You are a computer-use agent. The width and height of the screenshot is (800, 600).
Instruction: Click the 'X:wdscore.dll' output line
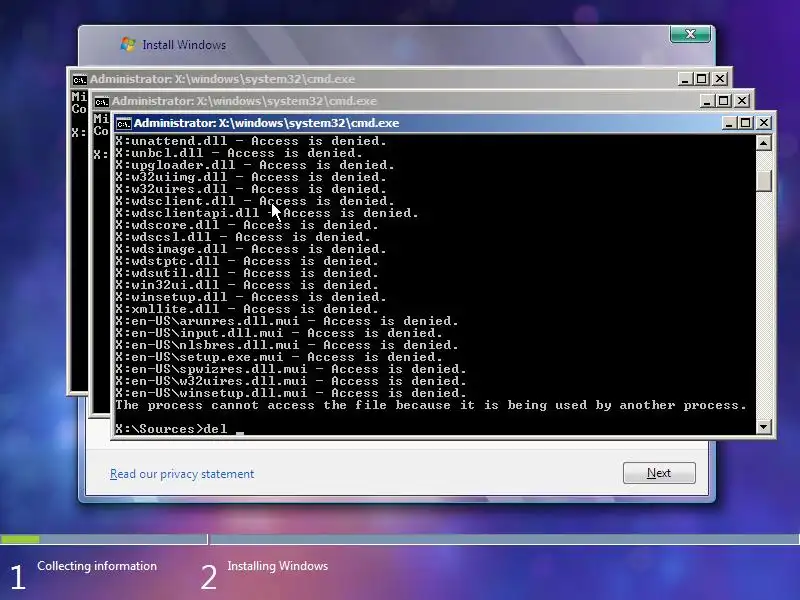247,225
